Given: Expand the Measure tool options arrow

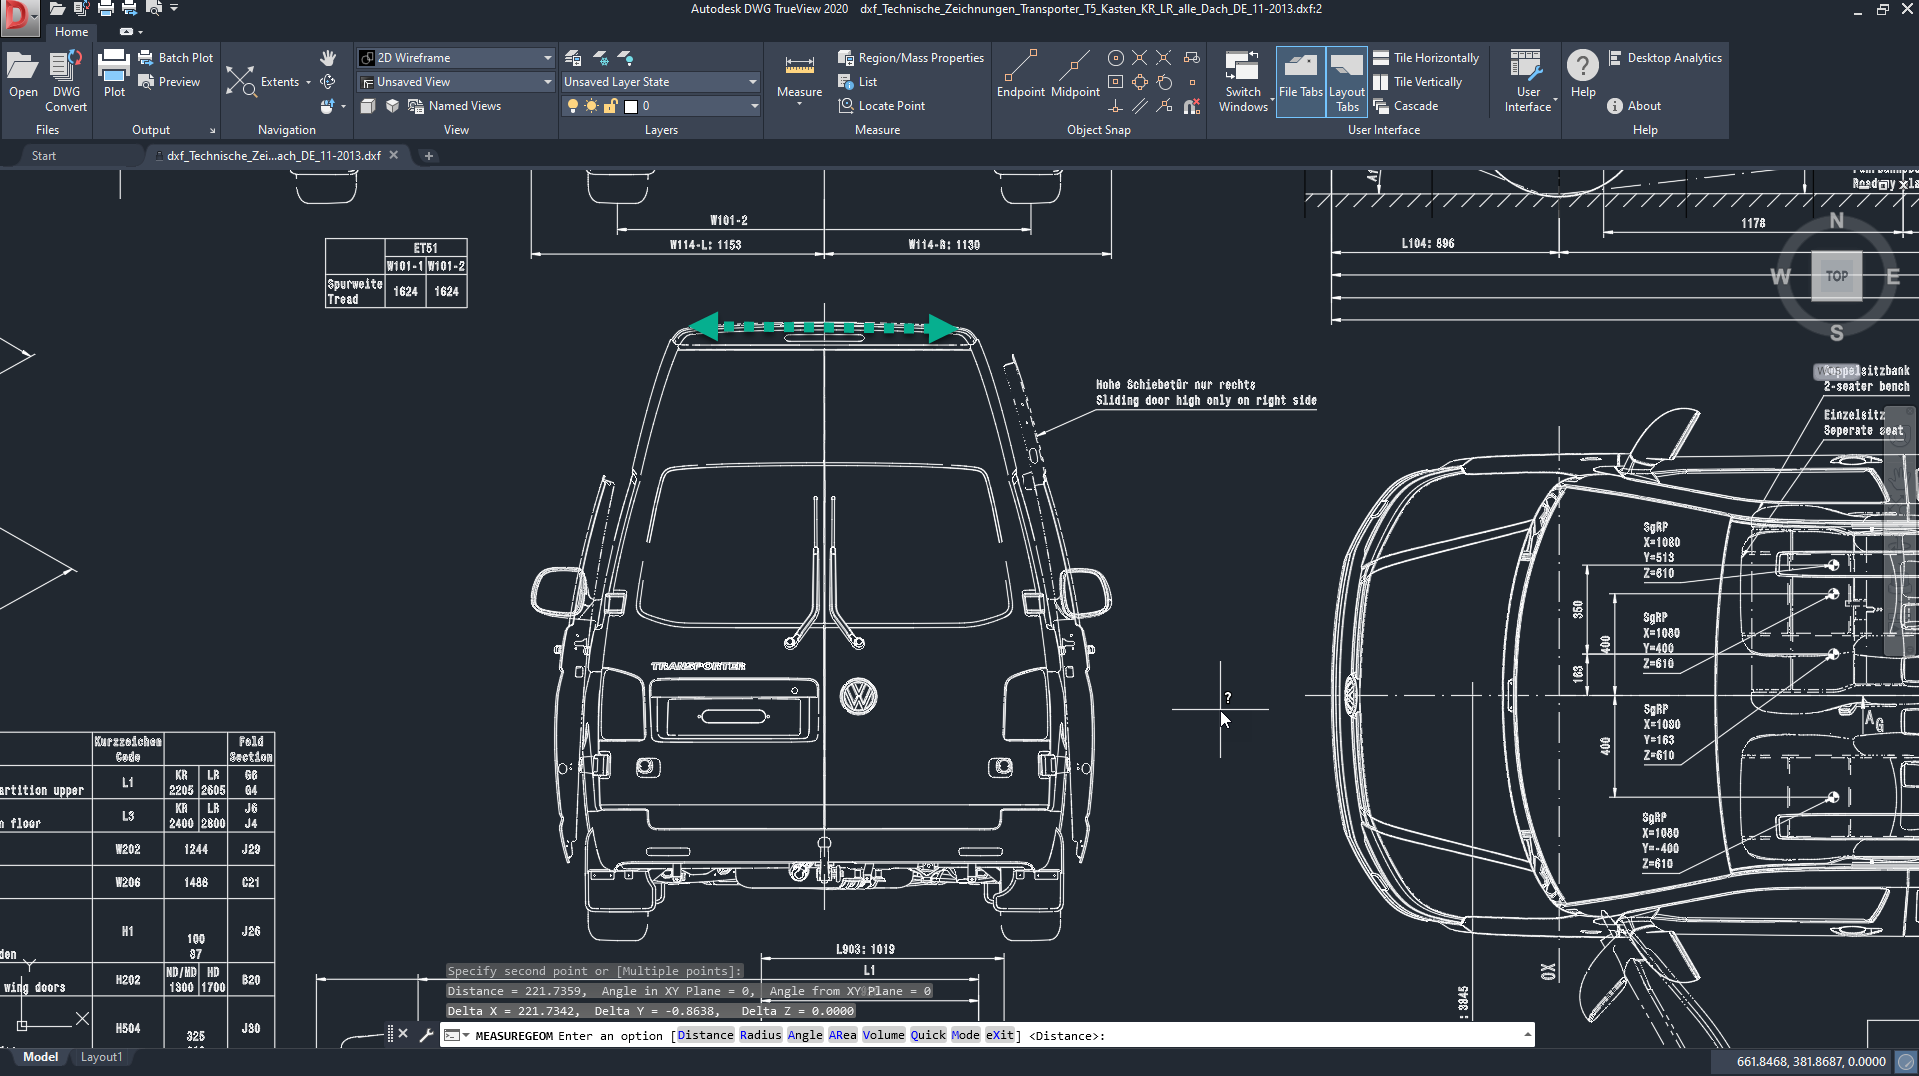Looking at the screenshot, I should (x=799, y=104).
